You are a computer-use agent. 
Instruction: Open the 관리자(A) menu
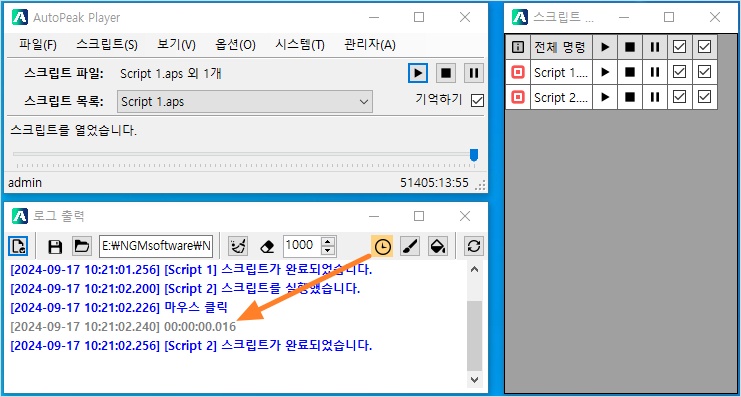click(370, 45)
